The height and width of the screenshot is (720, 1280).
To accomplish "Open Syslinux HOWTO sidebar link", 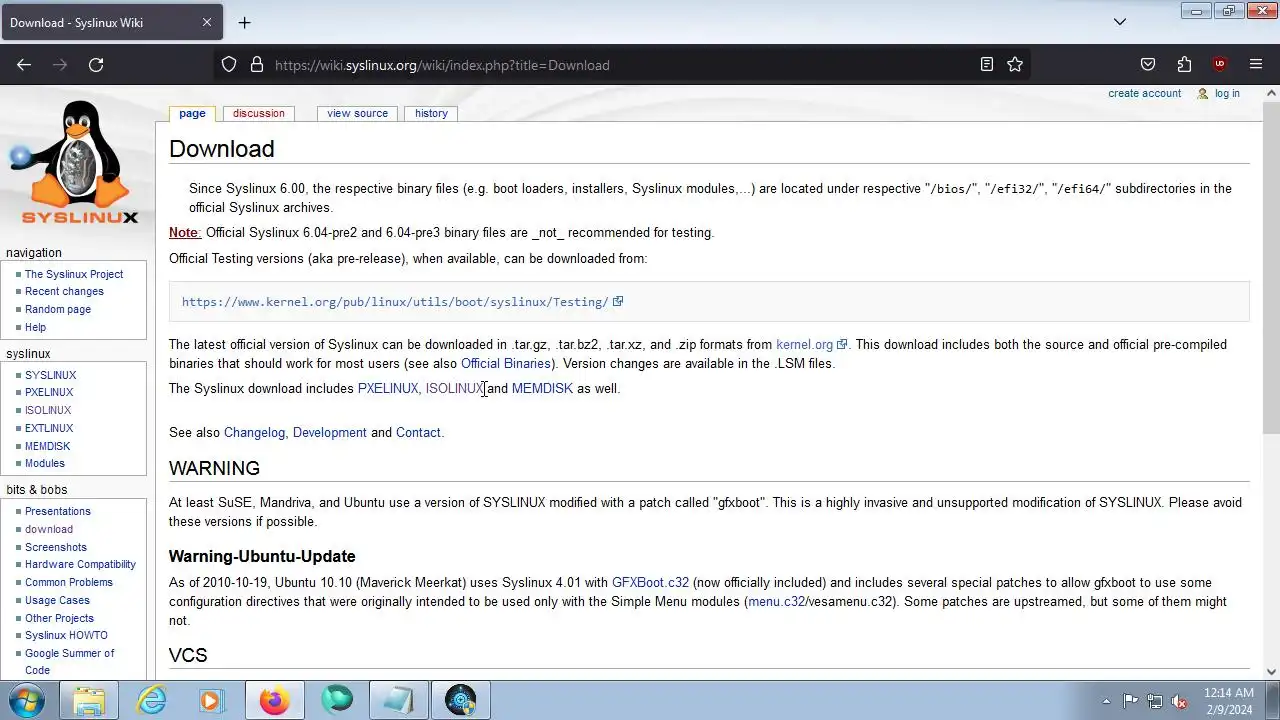I will 66,635.
